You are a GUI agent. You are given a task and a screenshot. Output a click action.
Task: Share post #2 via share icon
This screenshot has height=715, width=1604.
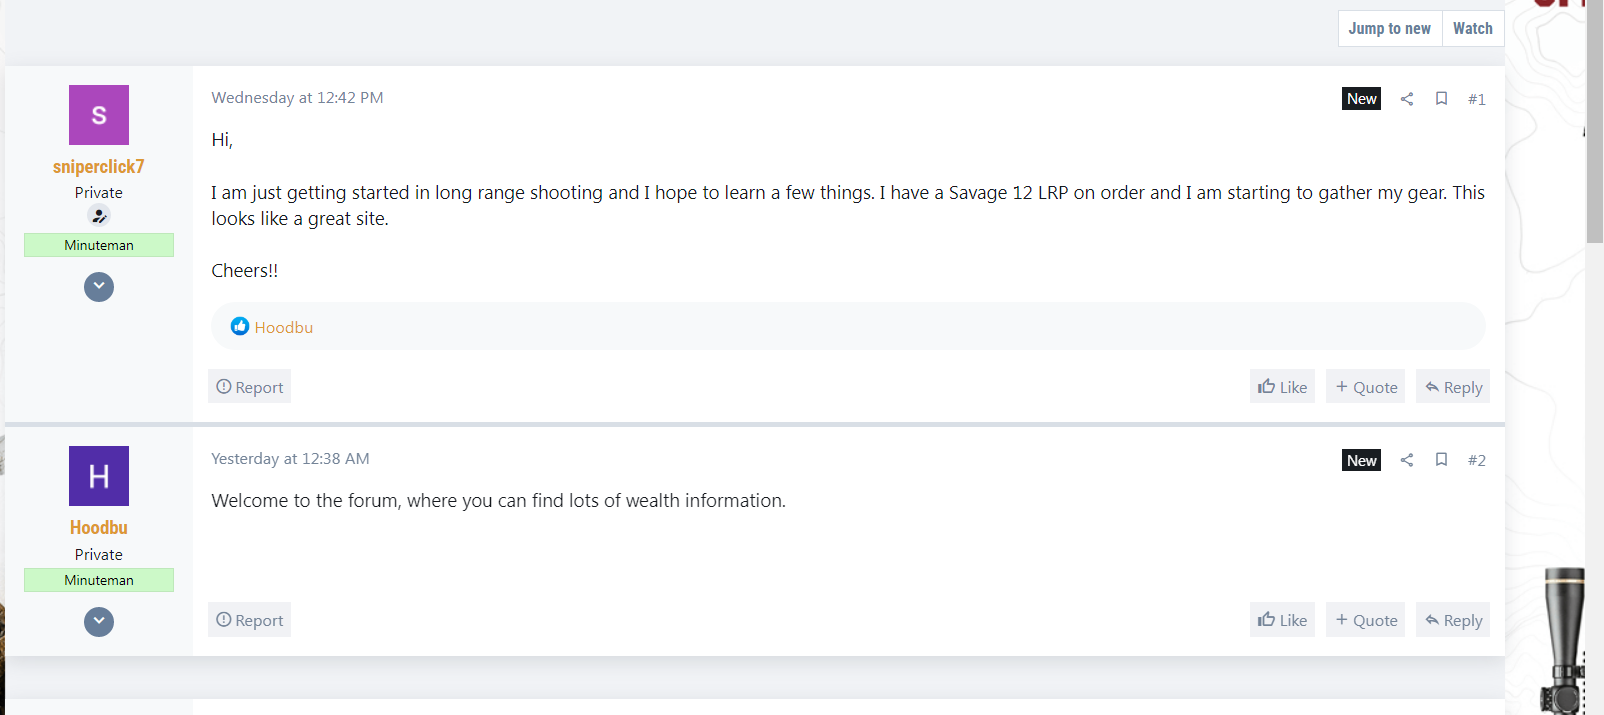1407,460
